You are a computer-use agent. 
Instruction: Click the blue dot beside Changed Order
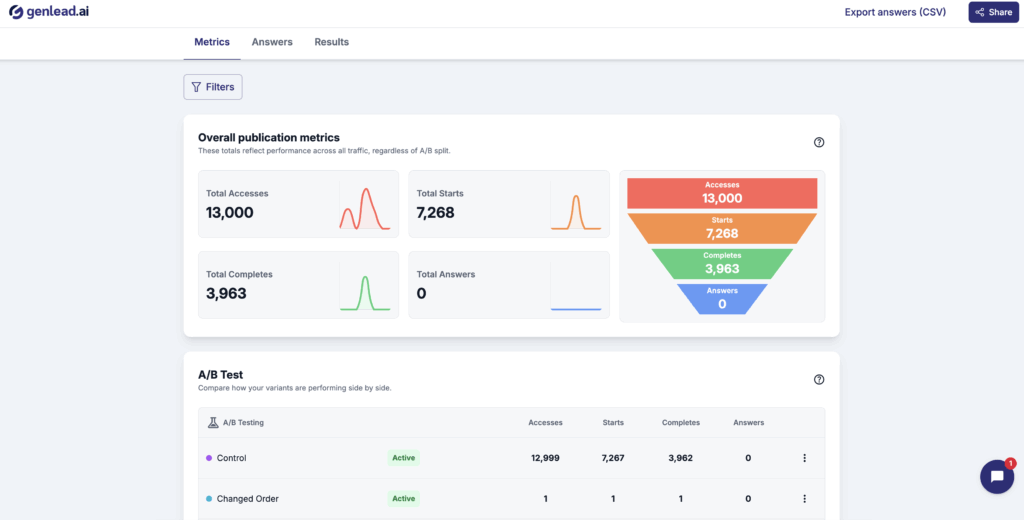(x=209, y=498)
